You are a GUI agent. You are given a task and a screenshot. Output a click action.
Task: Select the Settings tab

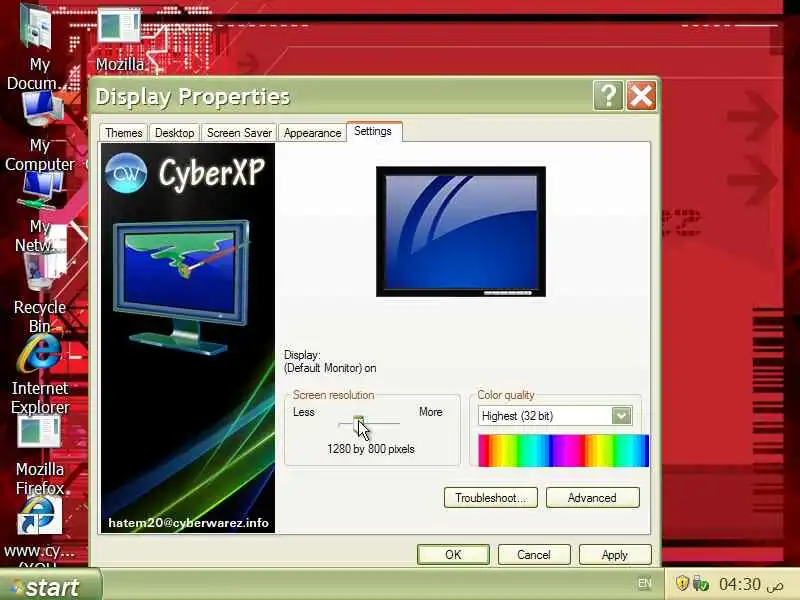[x=373, y=131]
